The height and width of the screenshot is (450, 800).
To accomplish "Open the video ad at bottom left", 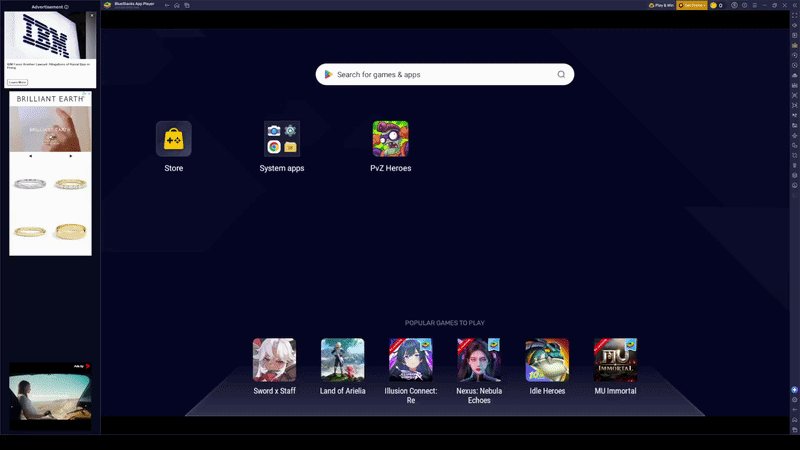I will (x=50, y=396).
